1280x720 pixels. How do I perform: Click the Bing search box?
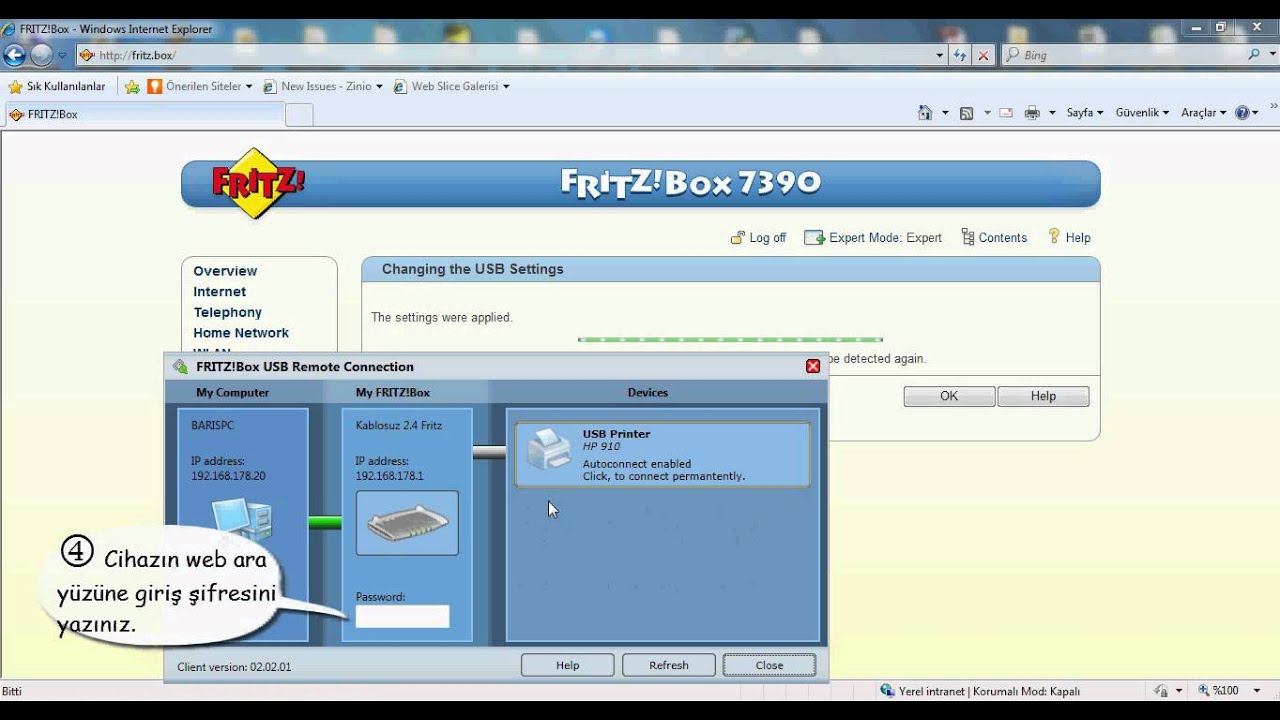click(1124, 55)
